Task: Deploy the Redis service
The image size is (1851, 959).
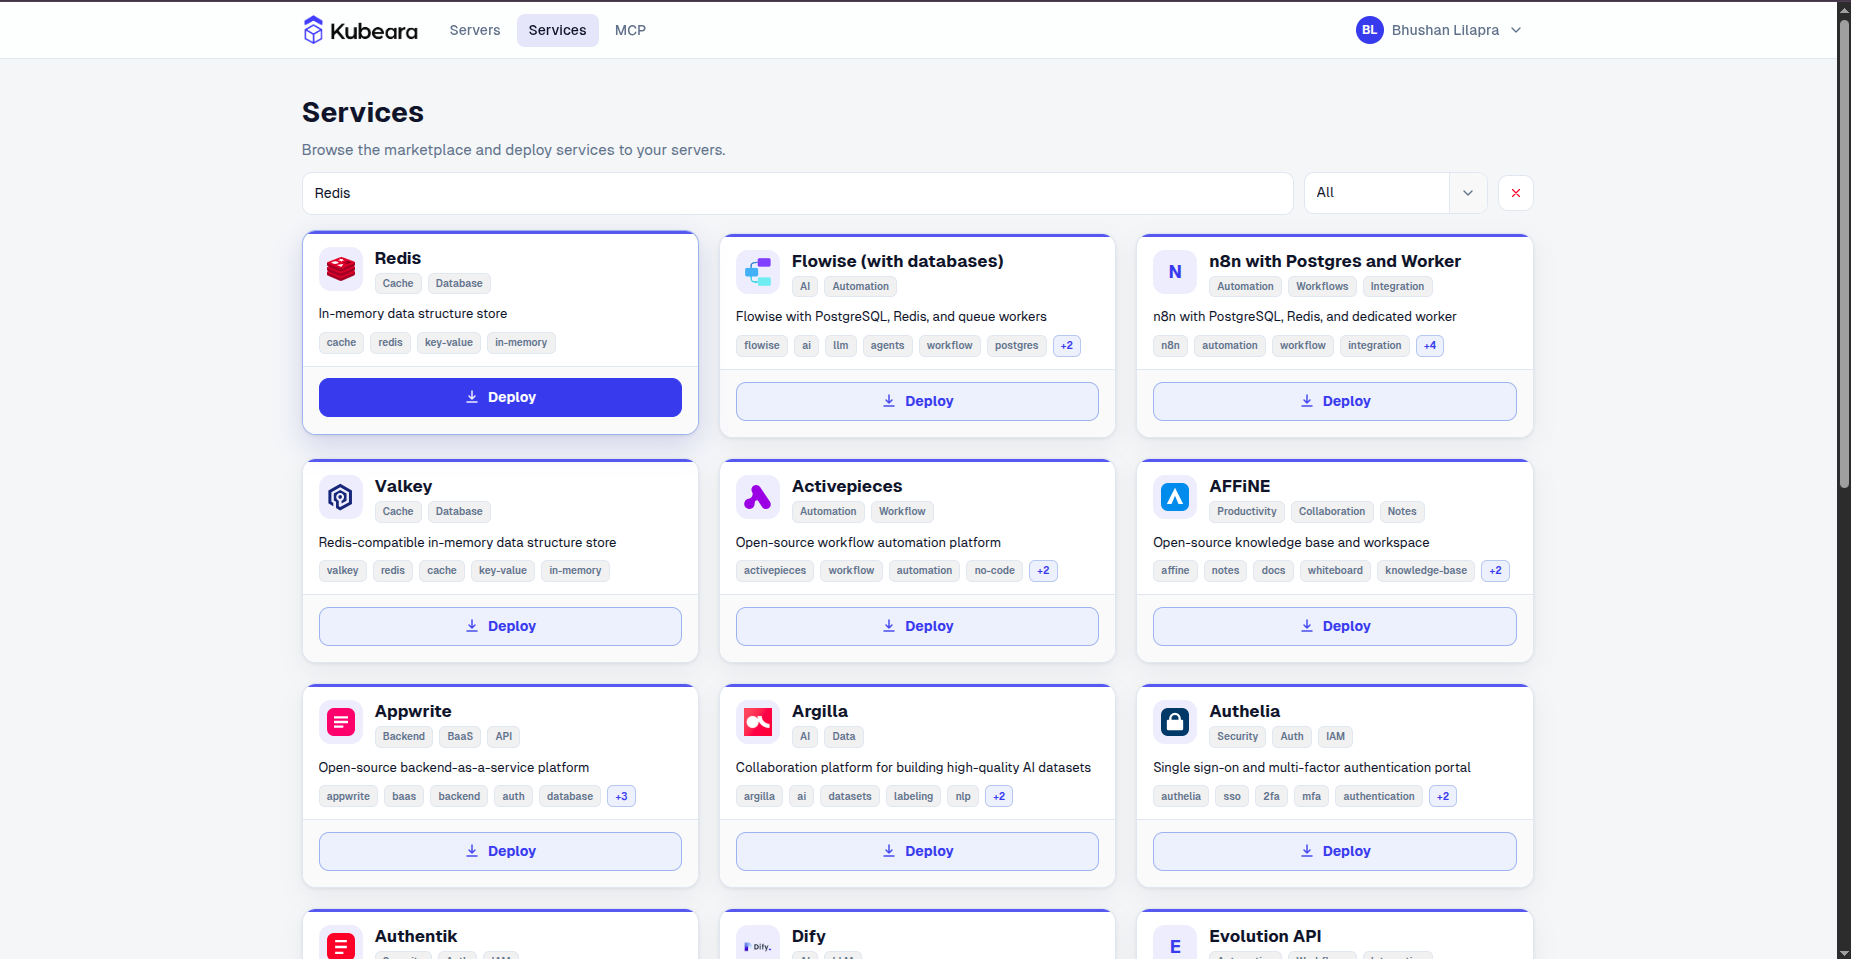Action: [x=500, y=397]
